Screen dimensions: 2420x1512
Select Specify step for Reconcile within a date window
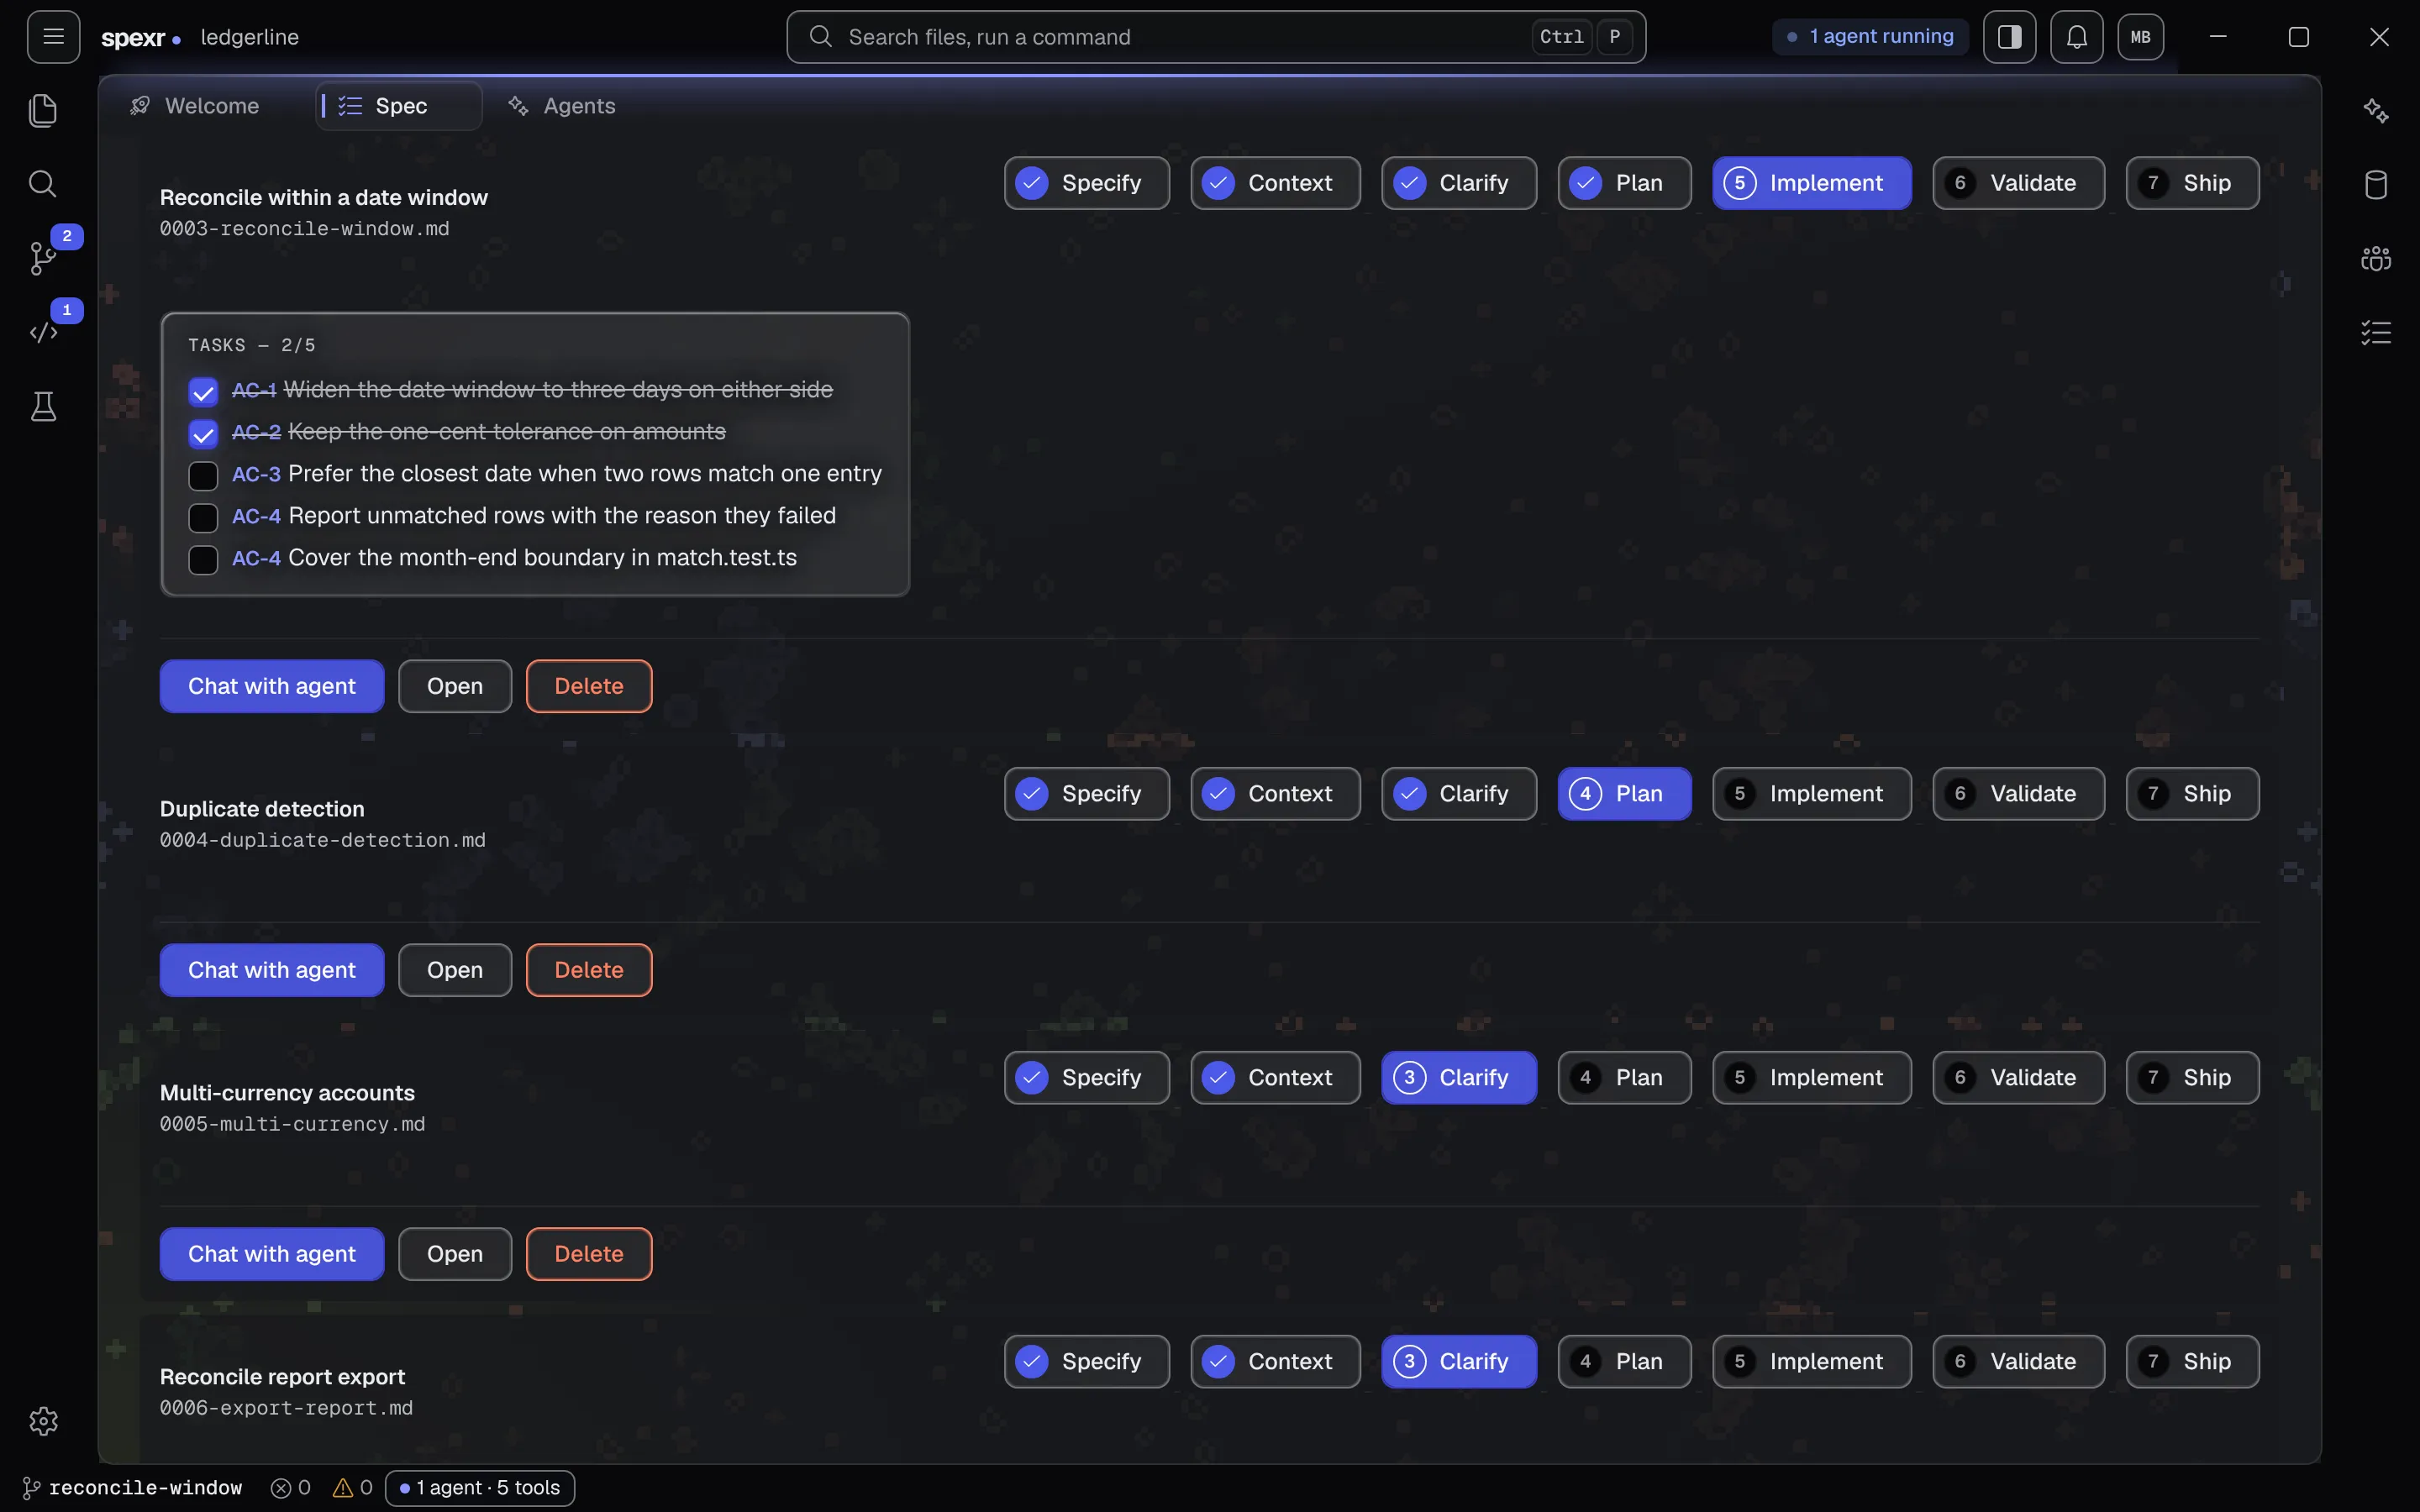click(1087, 183)
